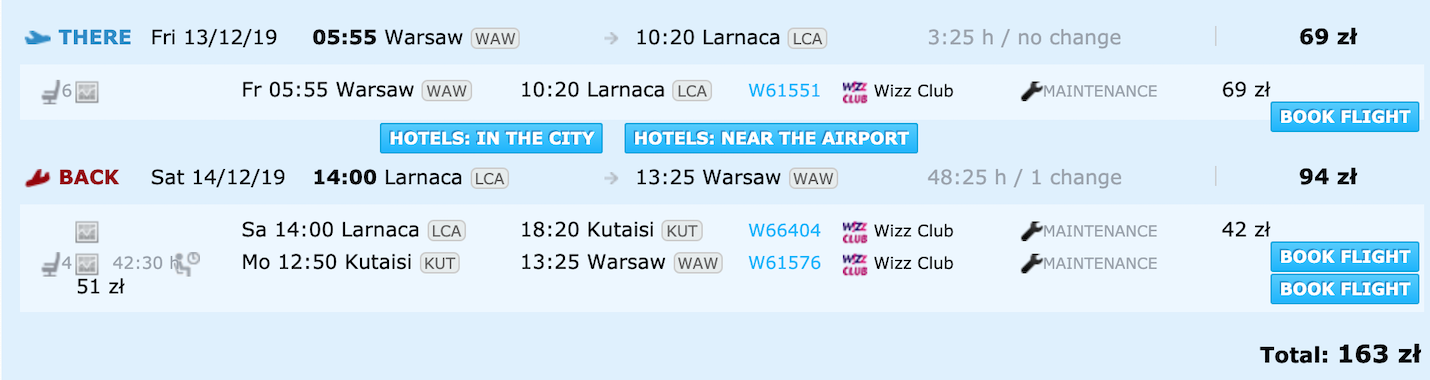Select the WAW airport code tag in THERE header
The width and height of the screenshot is (1430, 380).
pyautogui.click(x=495, y=39)
